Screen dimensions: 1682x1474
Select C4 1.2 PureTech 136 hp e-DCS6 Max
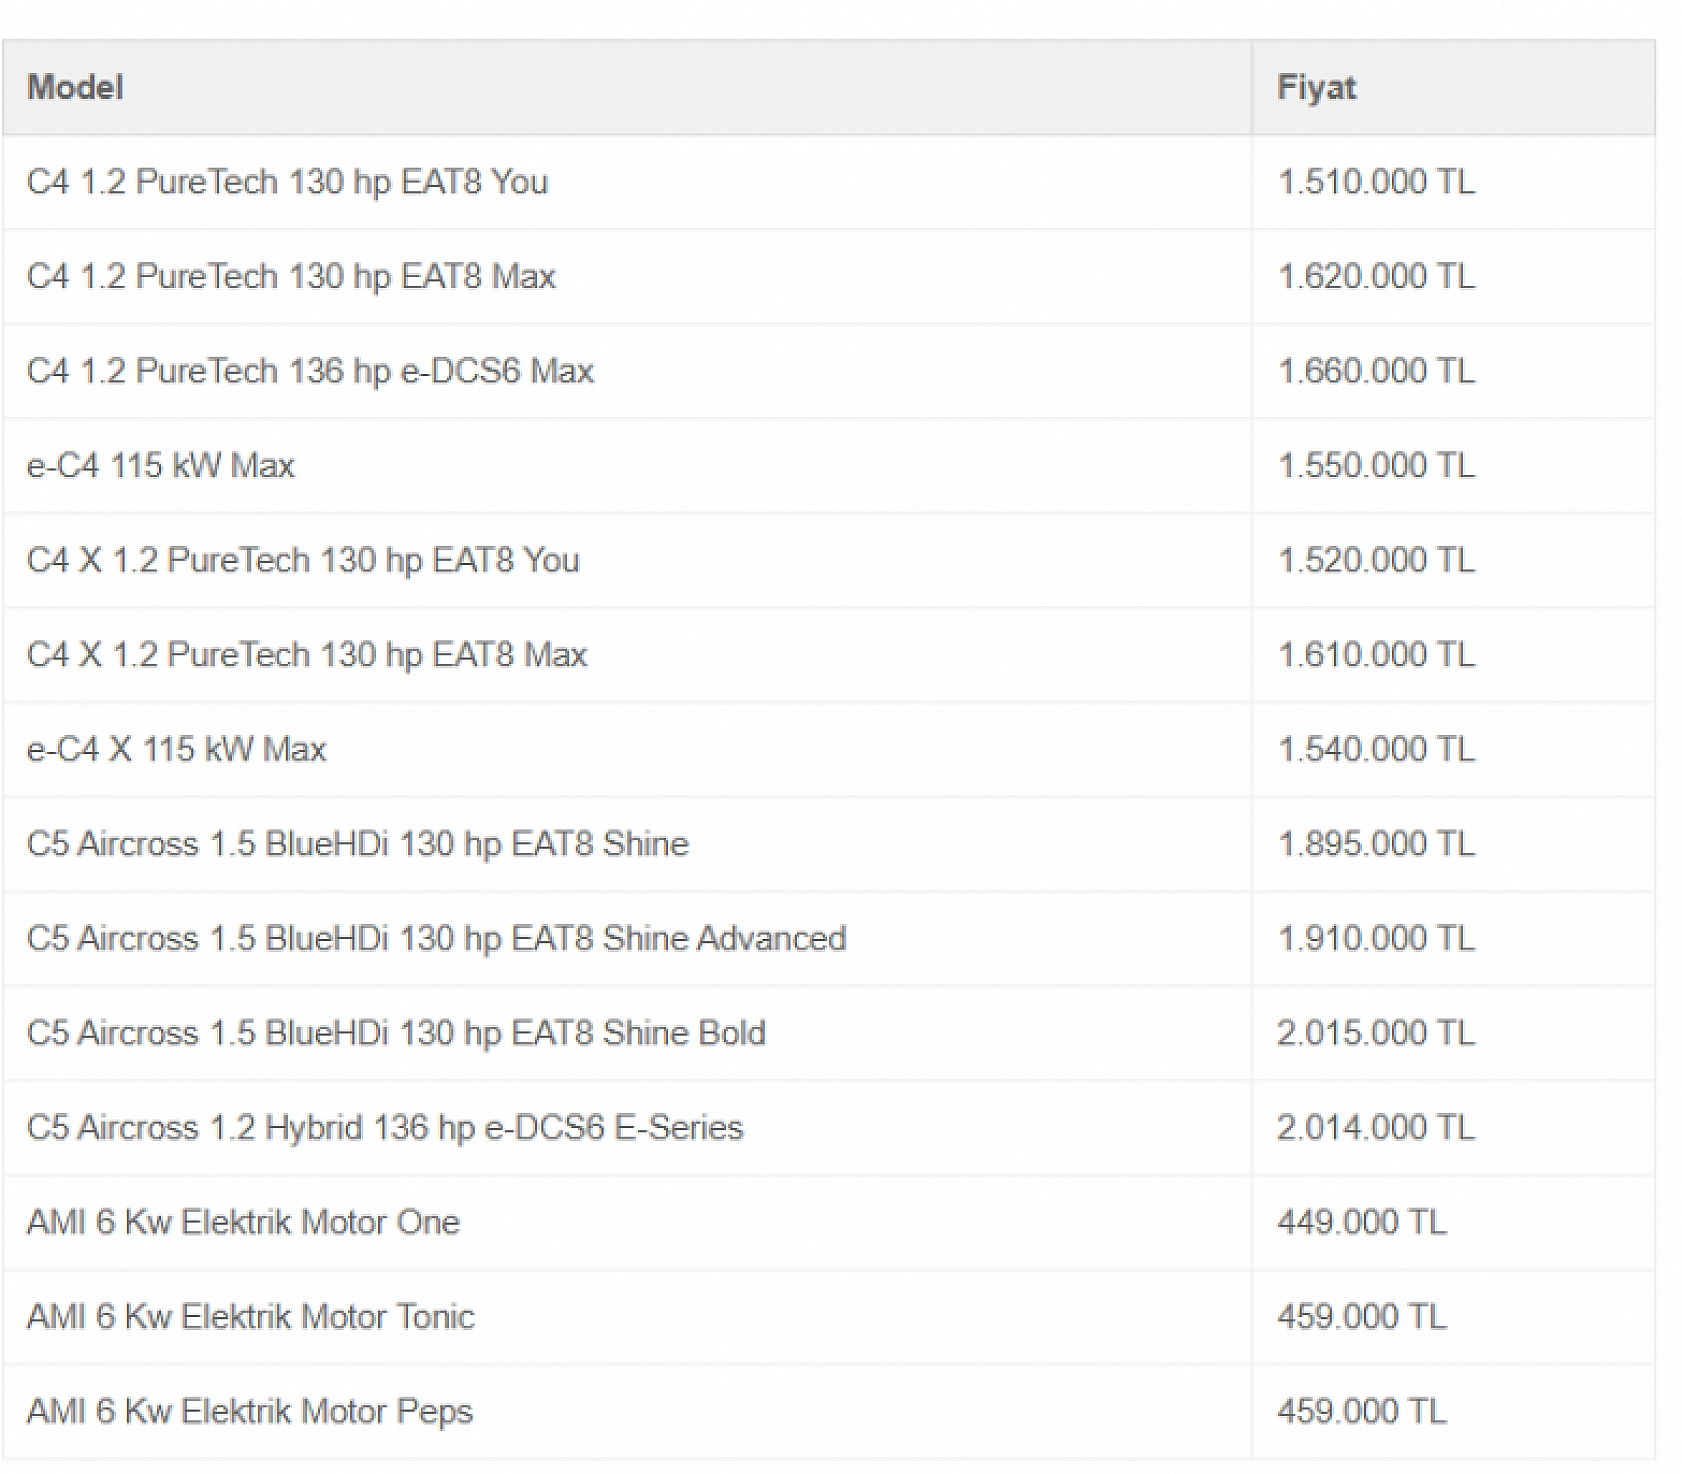pyautogui.click(x=310, y=371)
